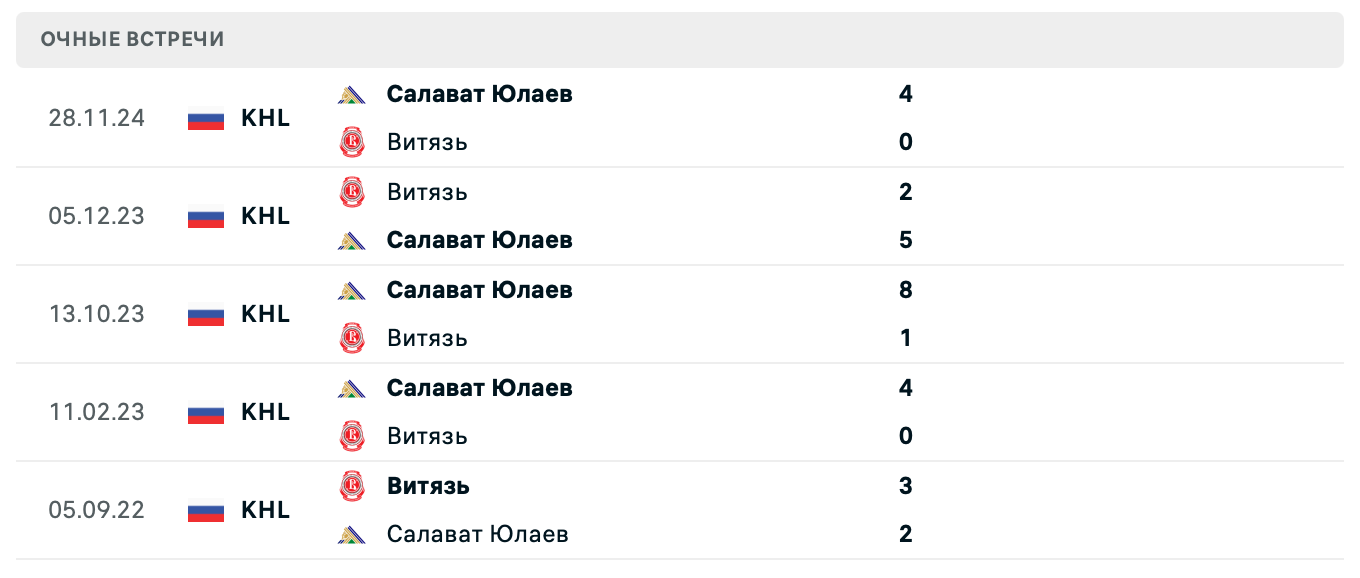Click the Витязь logo in the 05.12.23 row
This screenshot has width=1360, height=578.
(x=352, y=192)
